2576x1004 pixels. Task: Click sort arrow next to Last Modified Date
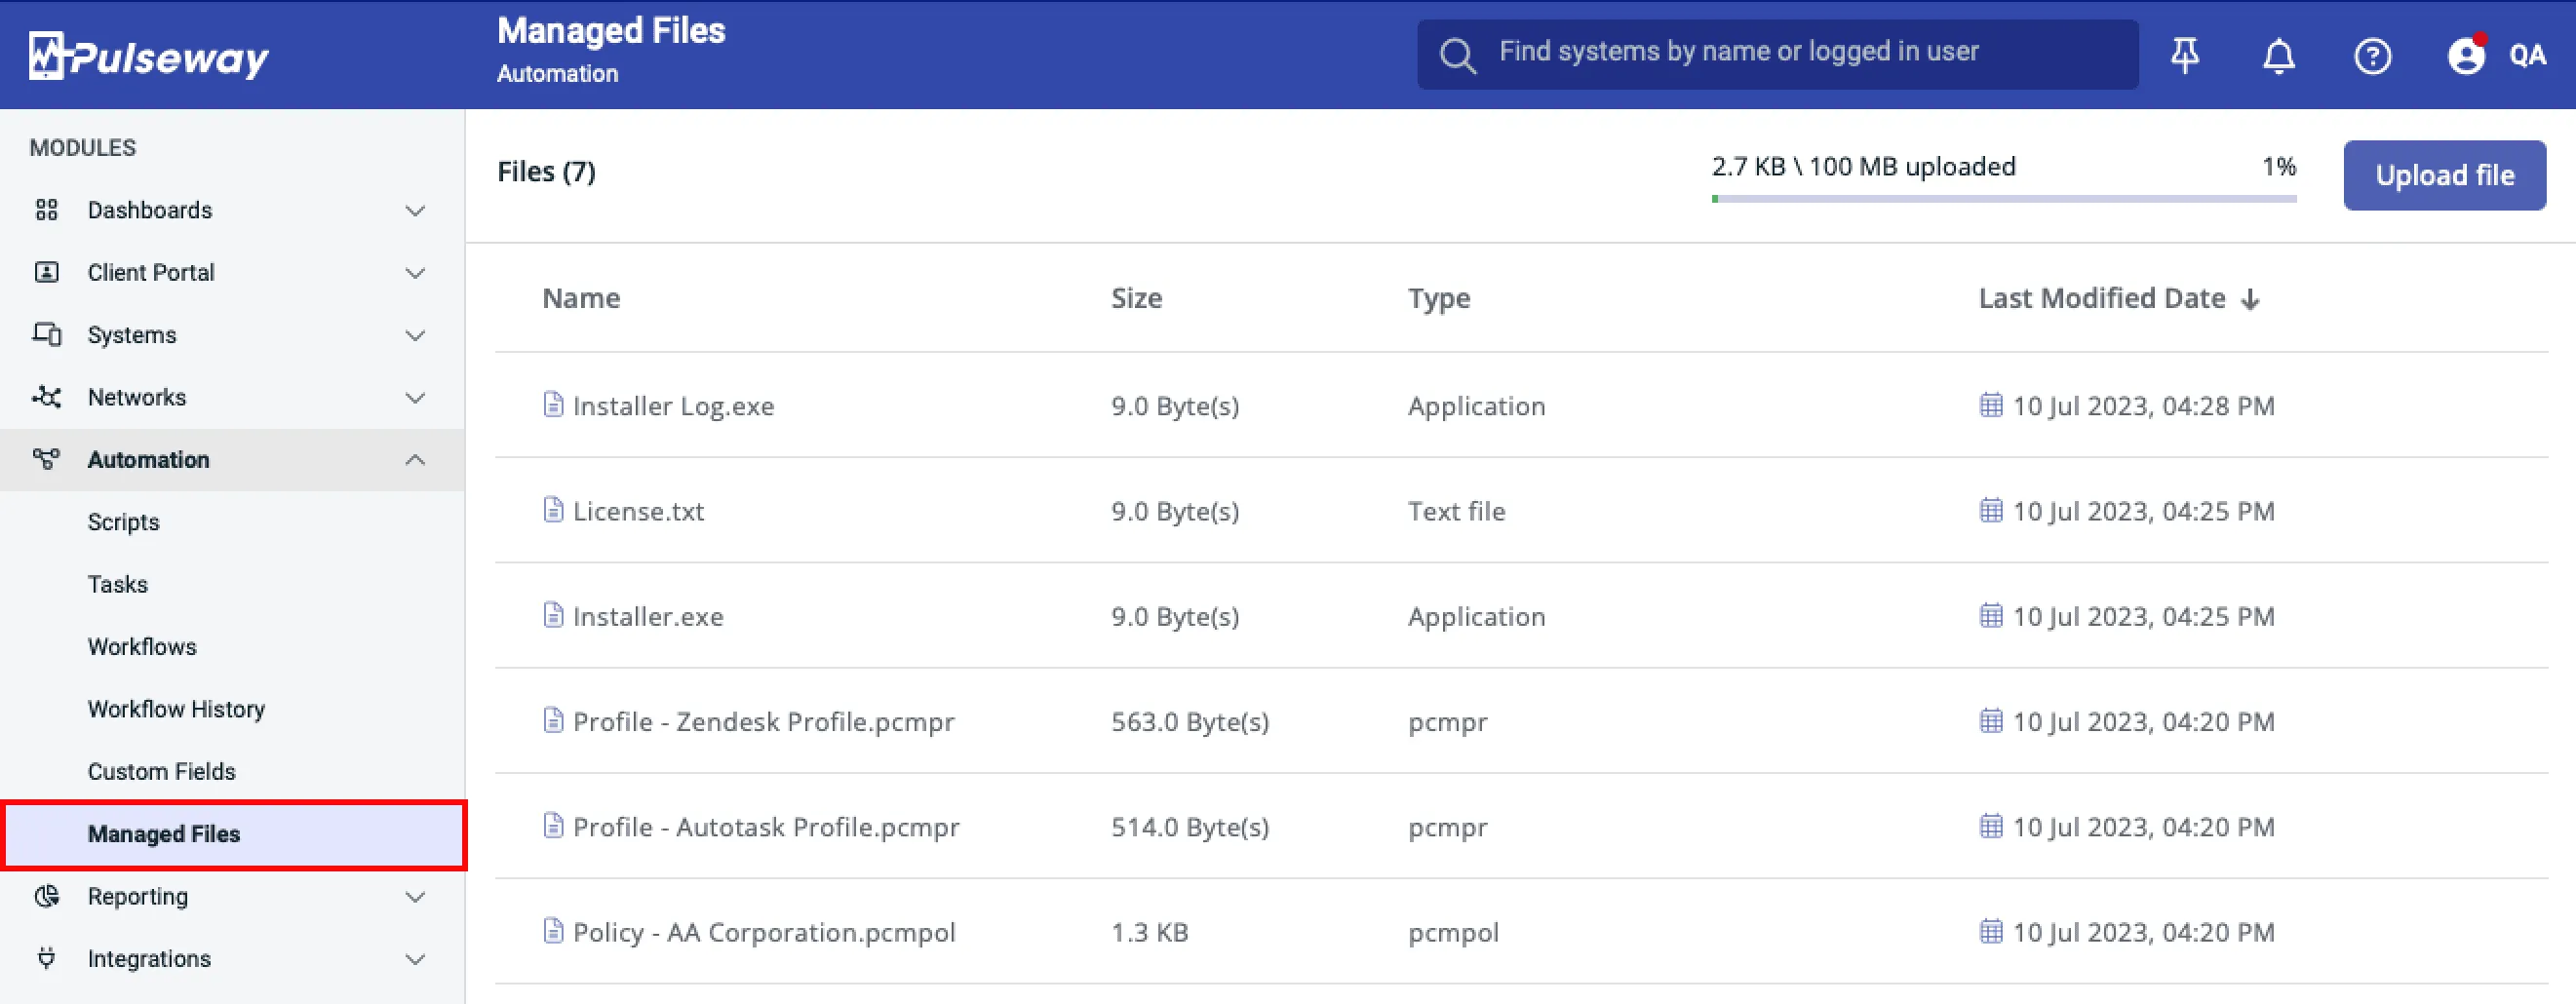[2250, 299]
